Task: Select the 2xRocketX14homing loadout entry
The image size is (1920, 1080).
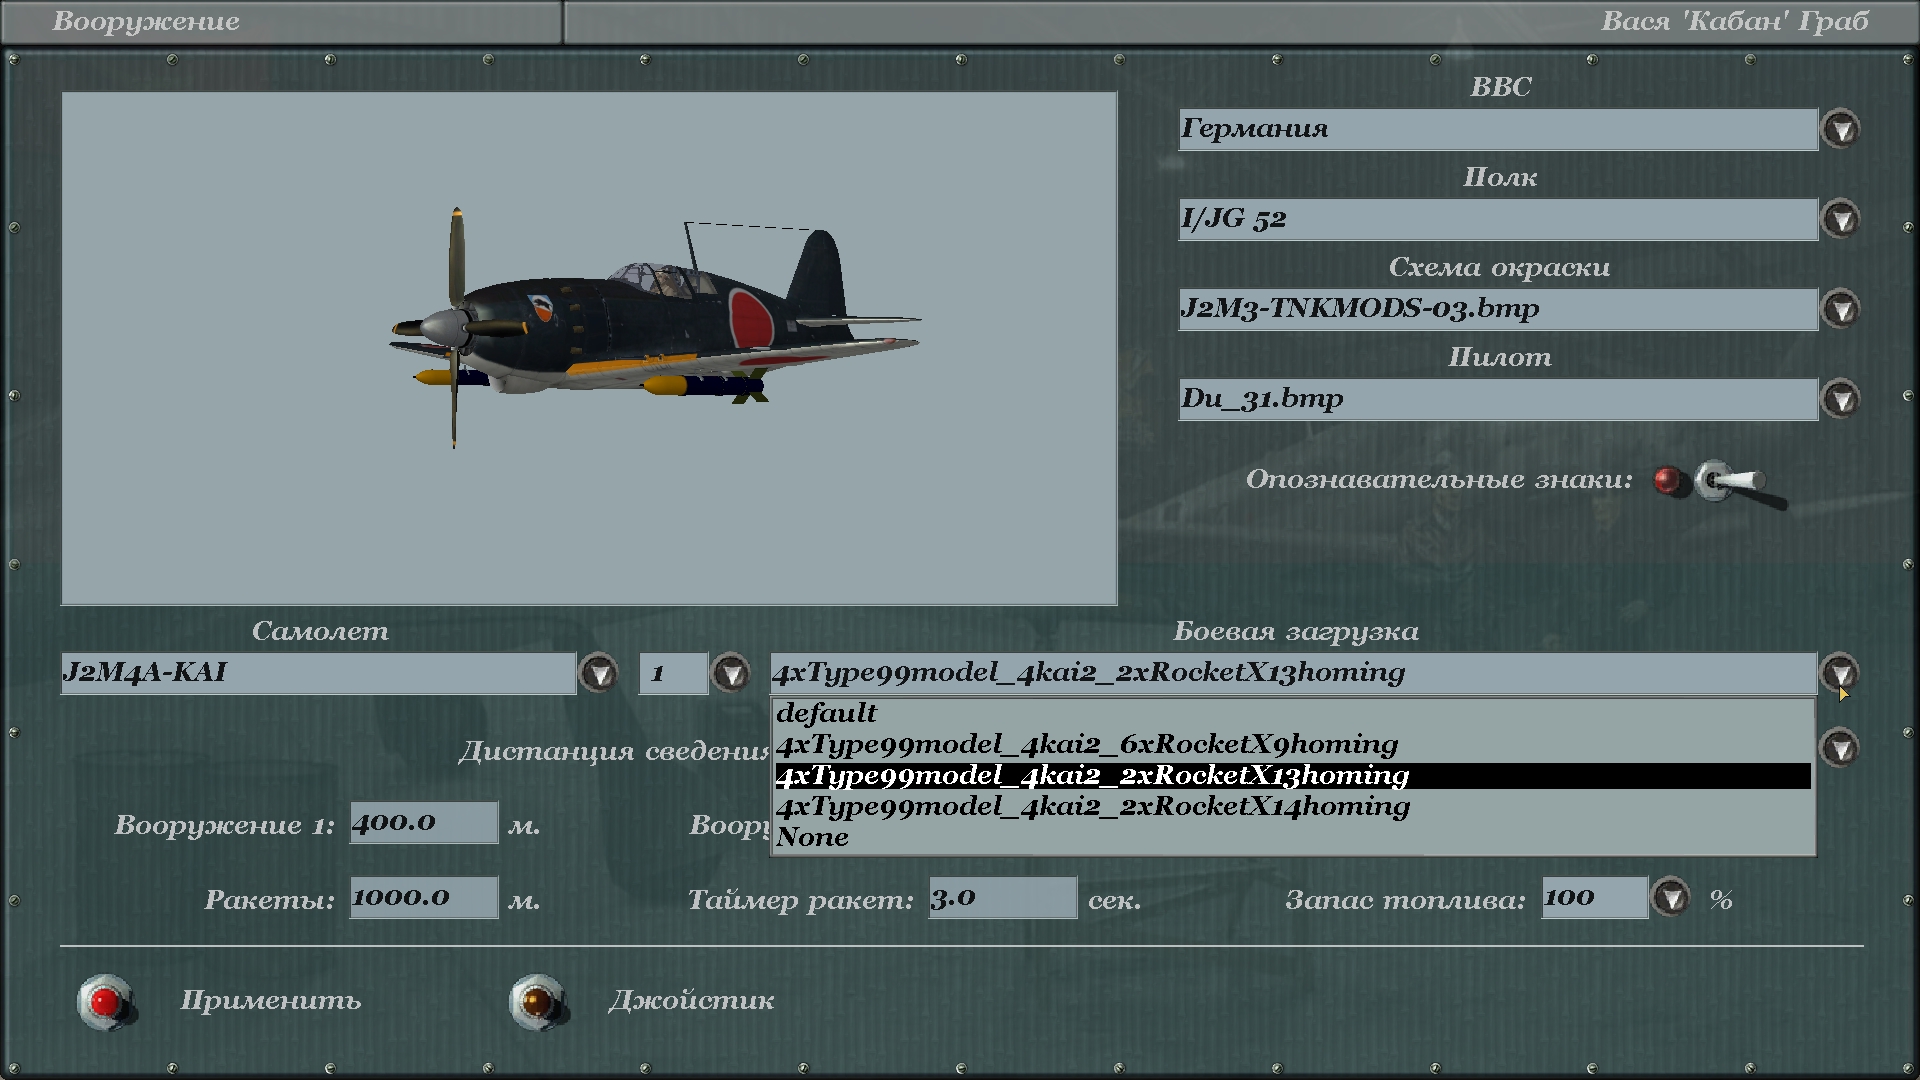Action: [x=1092, y=806]
